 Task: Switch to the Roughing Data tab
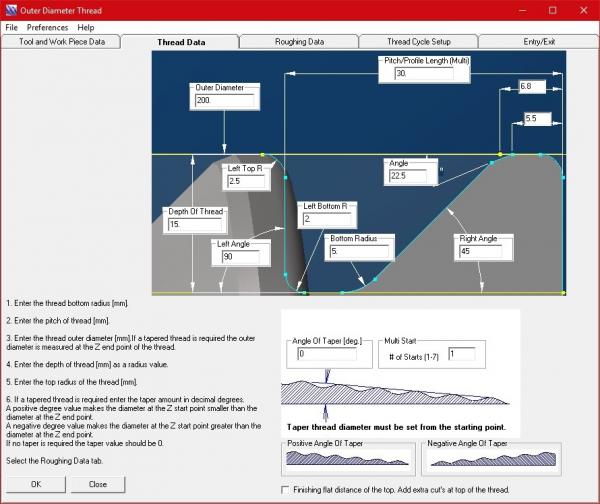(299, 42)
